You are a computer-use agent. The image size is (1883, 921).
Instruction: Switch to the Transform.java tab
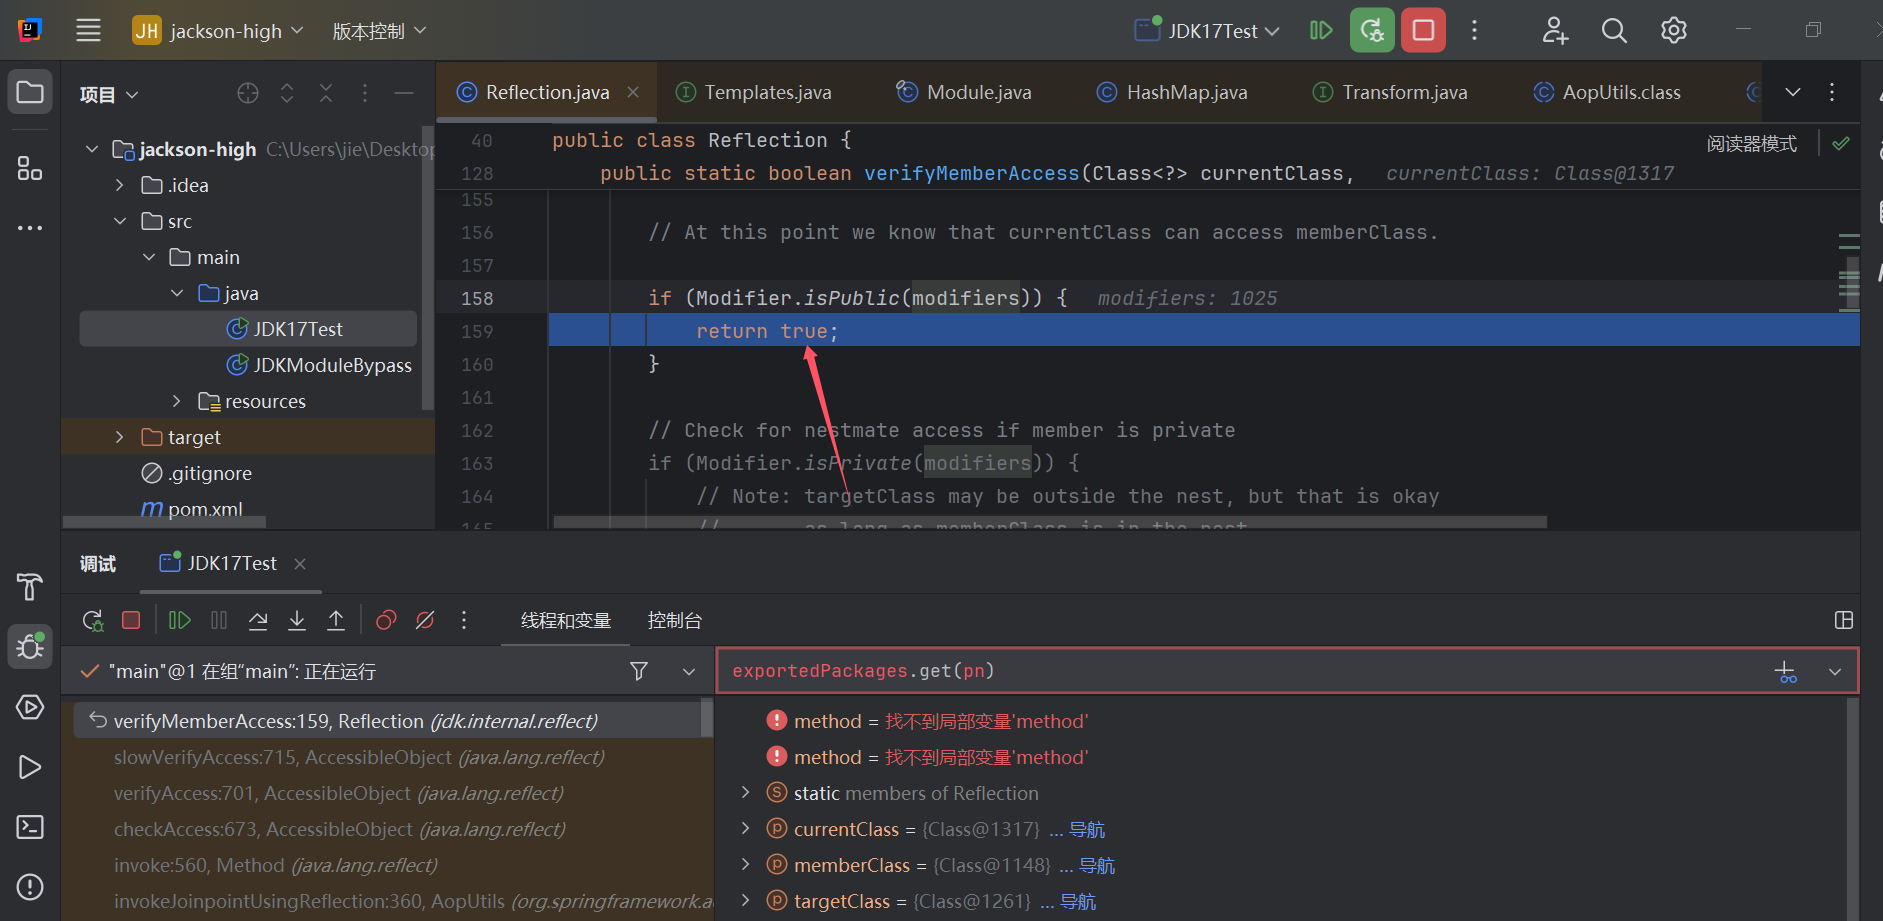(x=1390, y=92)
